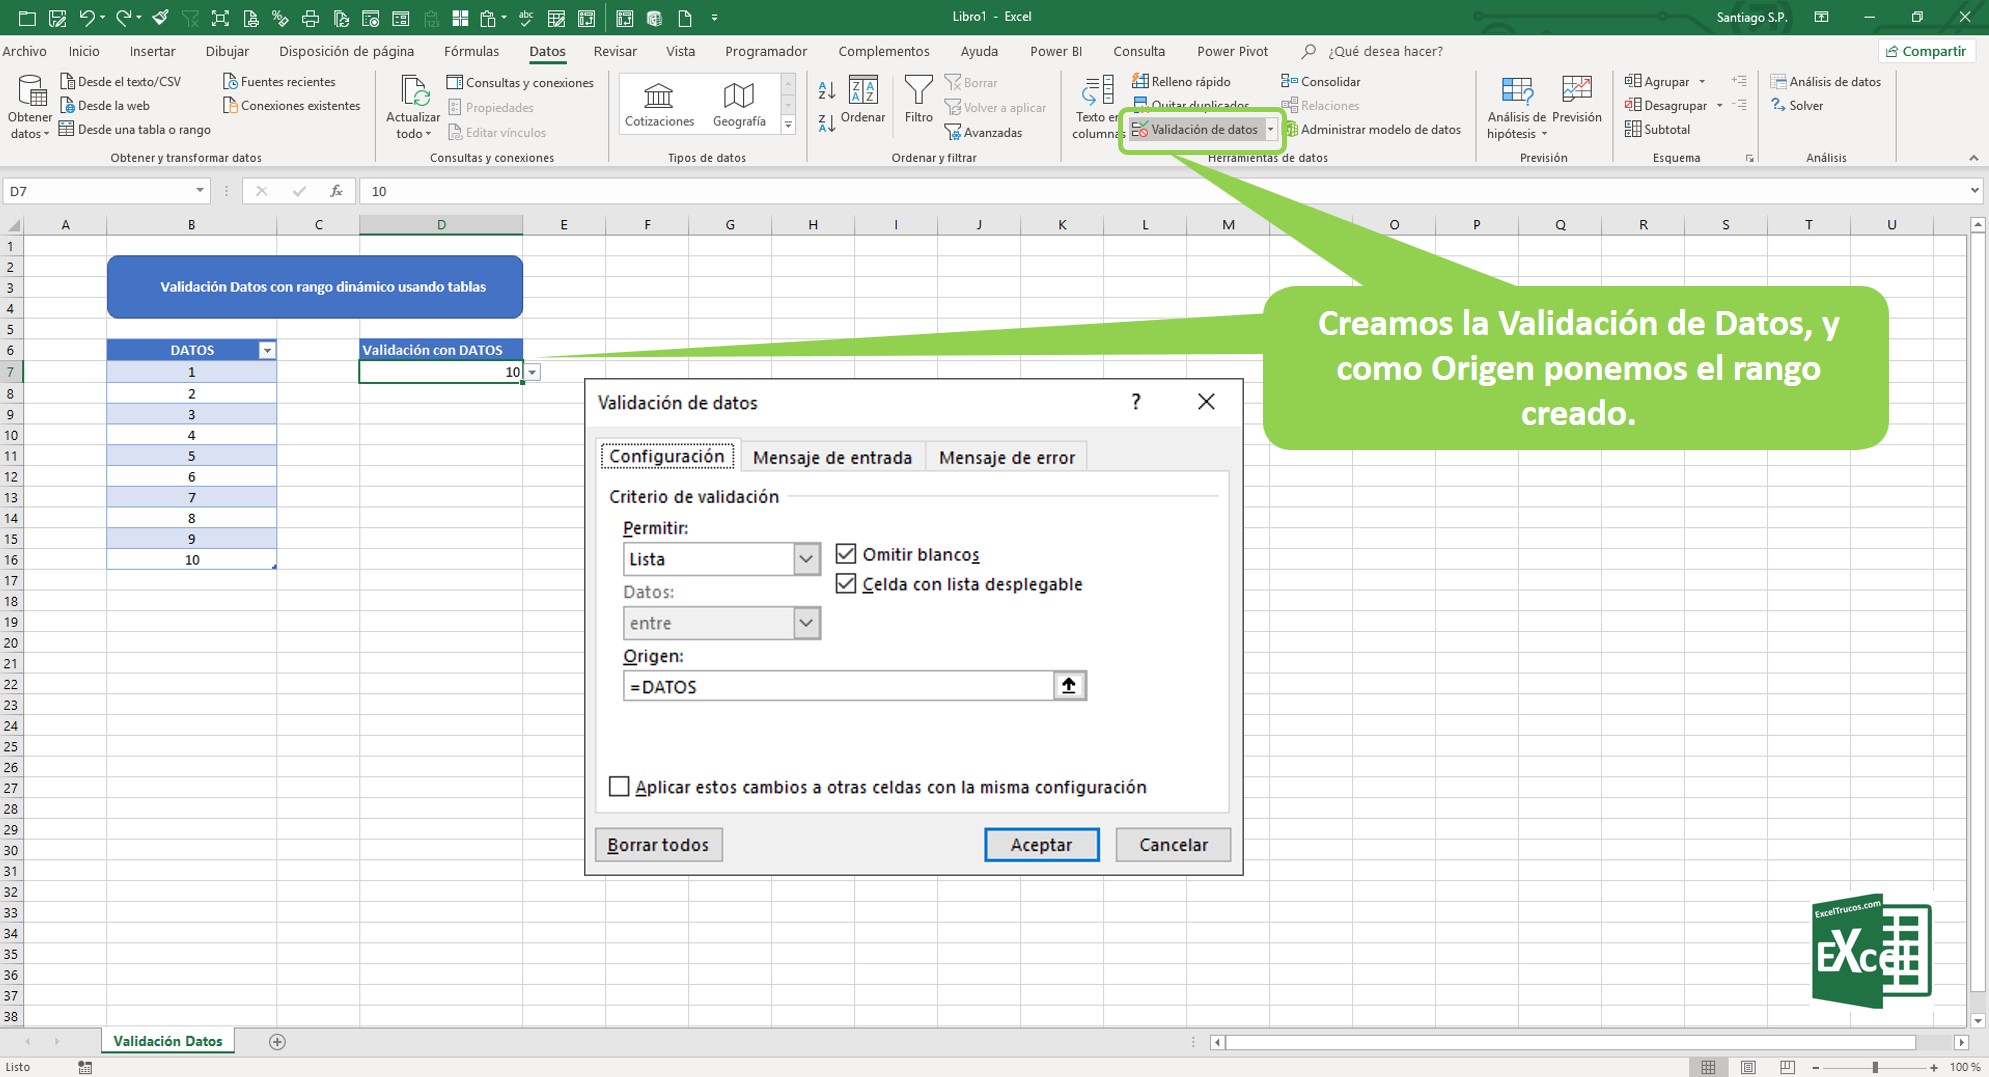This screenshot has width=1989, height=1077.
Task: Uncheck Omitir blancos checkbox
Action: (846, 554)
